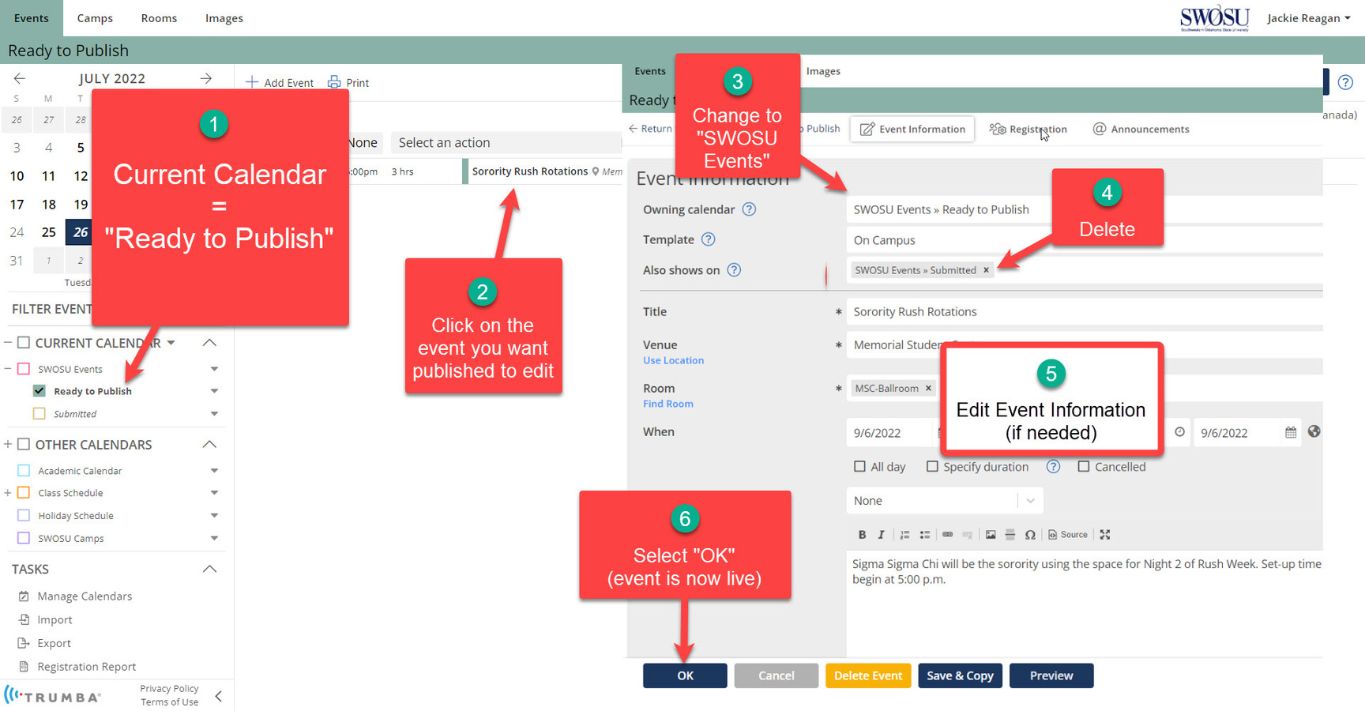1366x711 pixels.
Task: Switch the editor to Source view
Action: click(x=1068, y=535)
